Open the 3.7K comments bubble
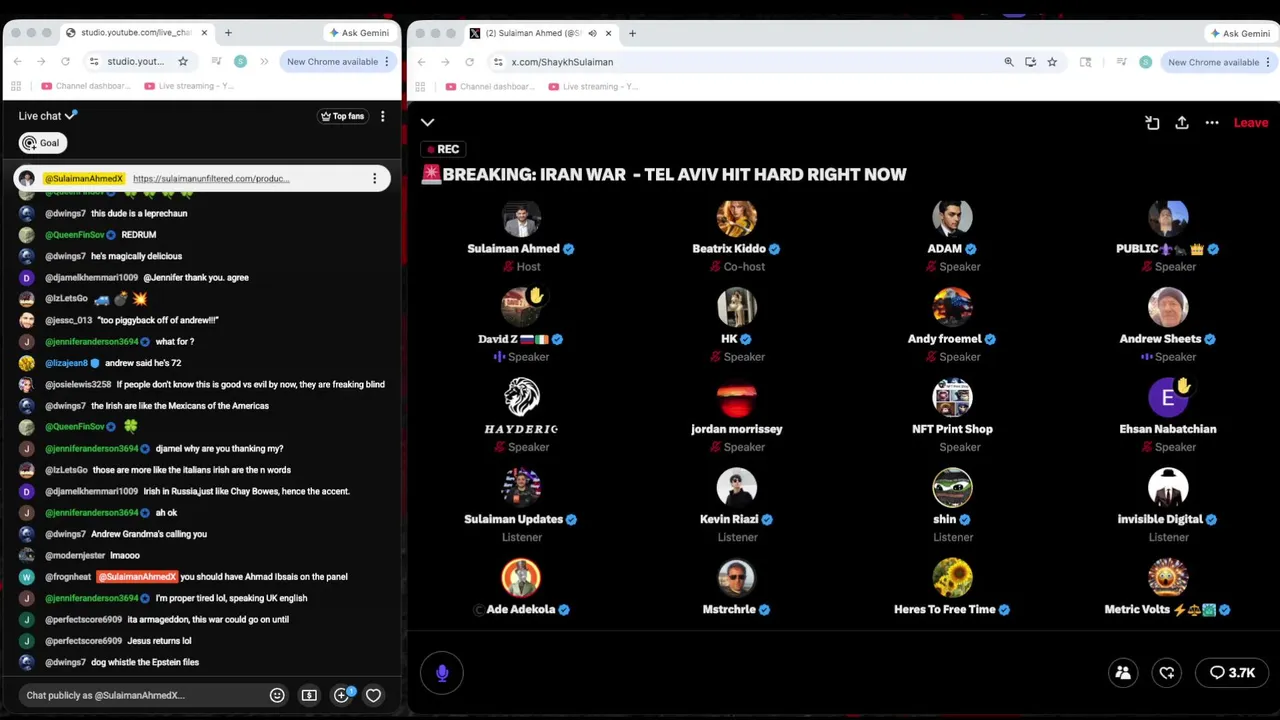This screenshot has height=720, width=1280. pos(1232,673)
